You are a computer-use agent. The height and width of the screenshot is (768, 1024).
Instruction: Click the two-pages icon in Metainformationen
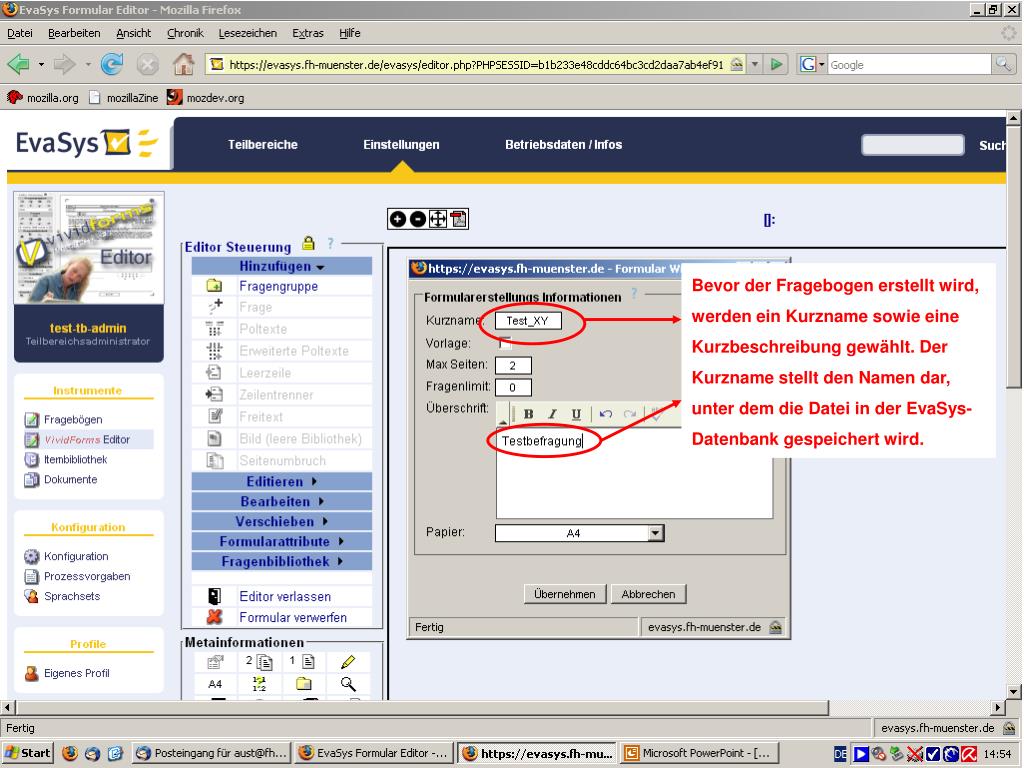(259, 662)
